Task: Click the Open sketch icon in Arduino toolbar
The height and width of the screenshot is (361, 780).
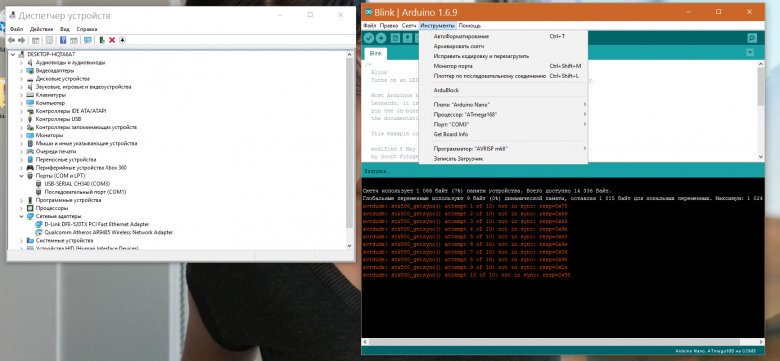Action: pos(407,38)
